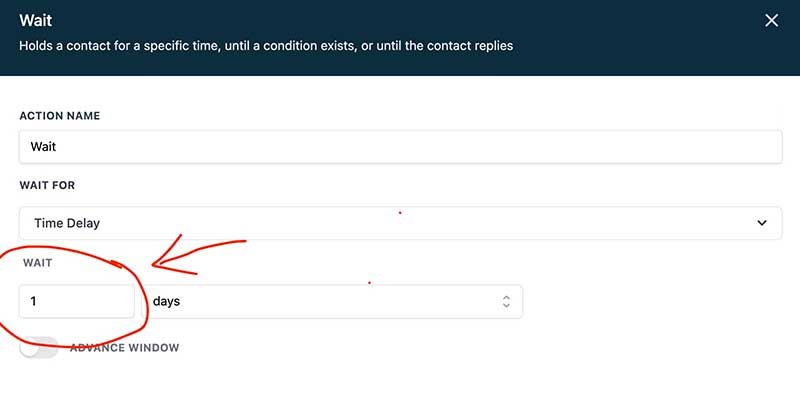
Task: Click the knob of the Advance Window switch
Action: click(30, 348)
